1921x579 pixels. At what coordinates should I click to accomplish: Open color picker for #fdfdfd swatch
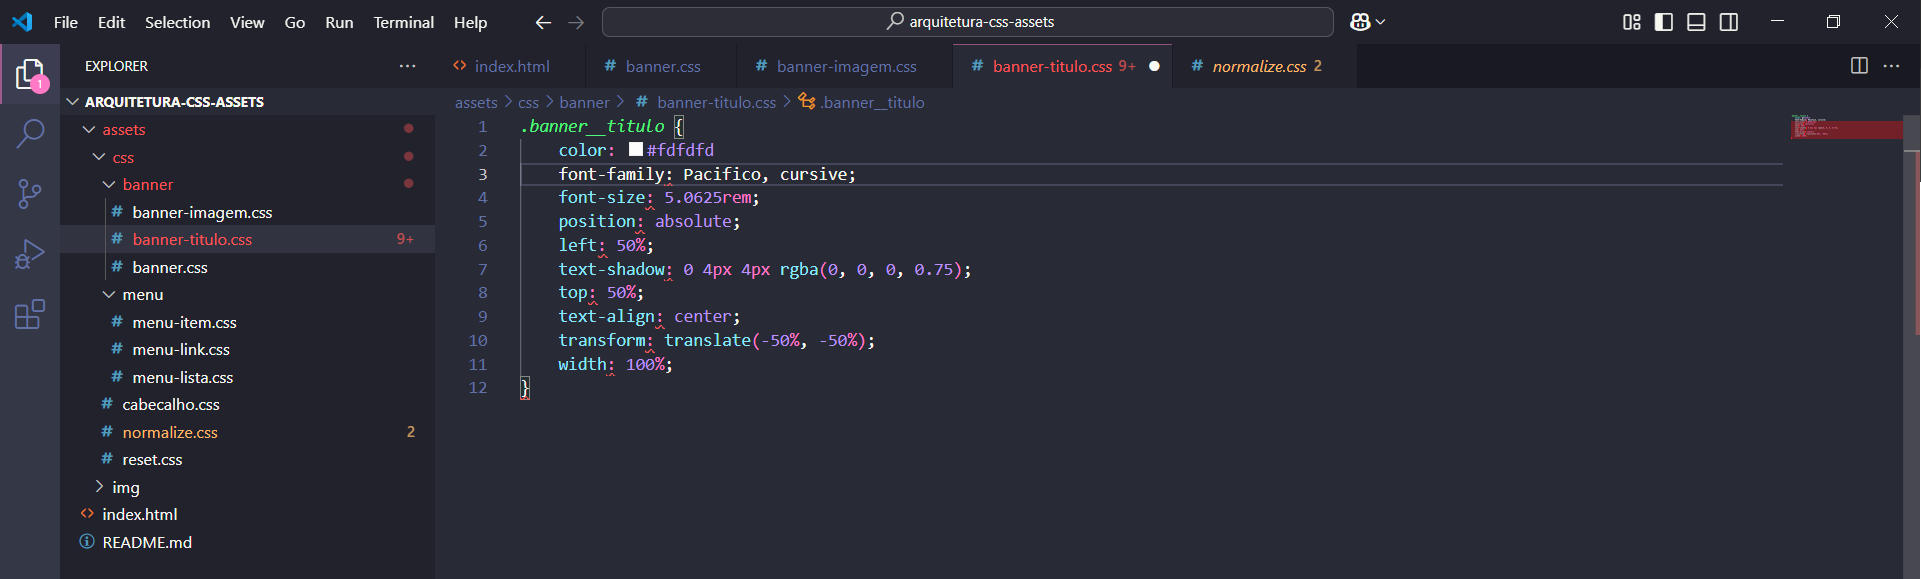tap(636, 150)
